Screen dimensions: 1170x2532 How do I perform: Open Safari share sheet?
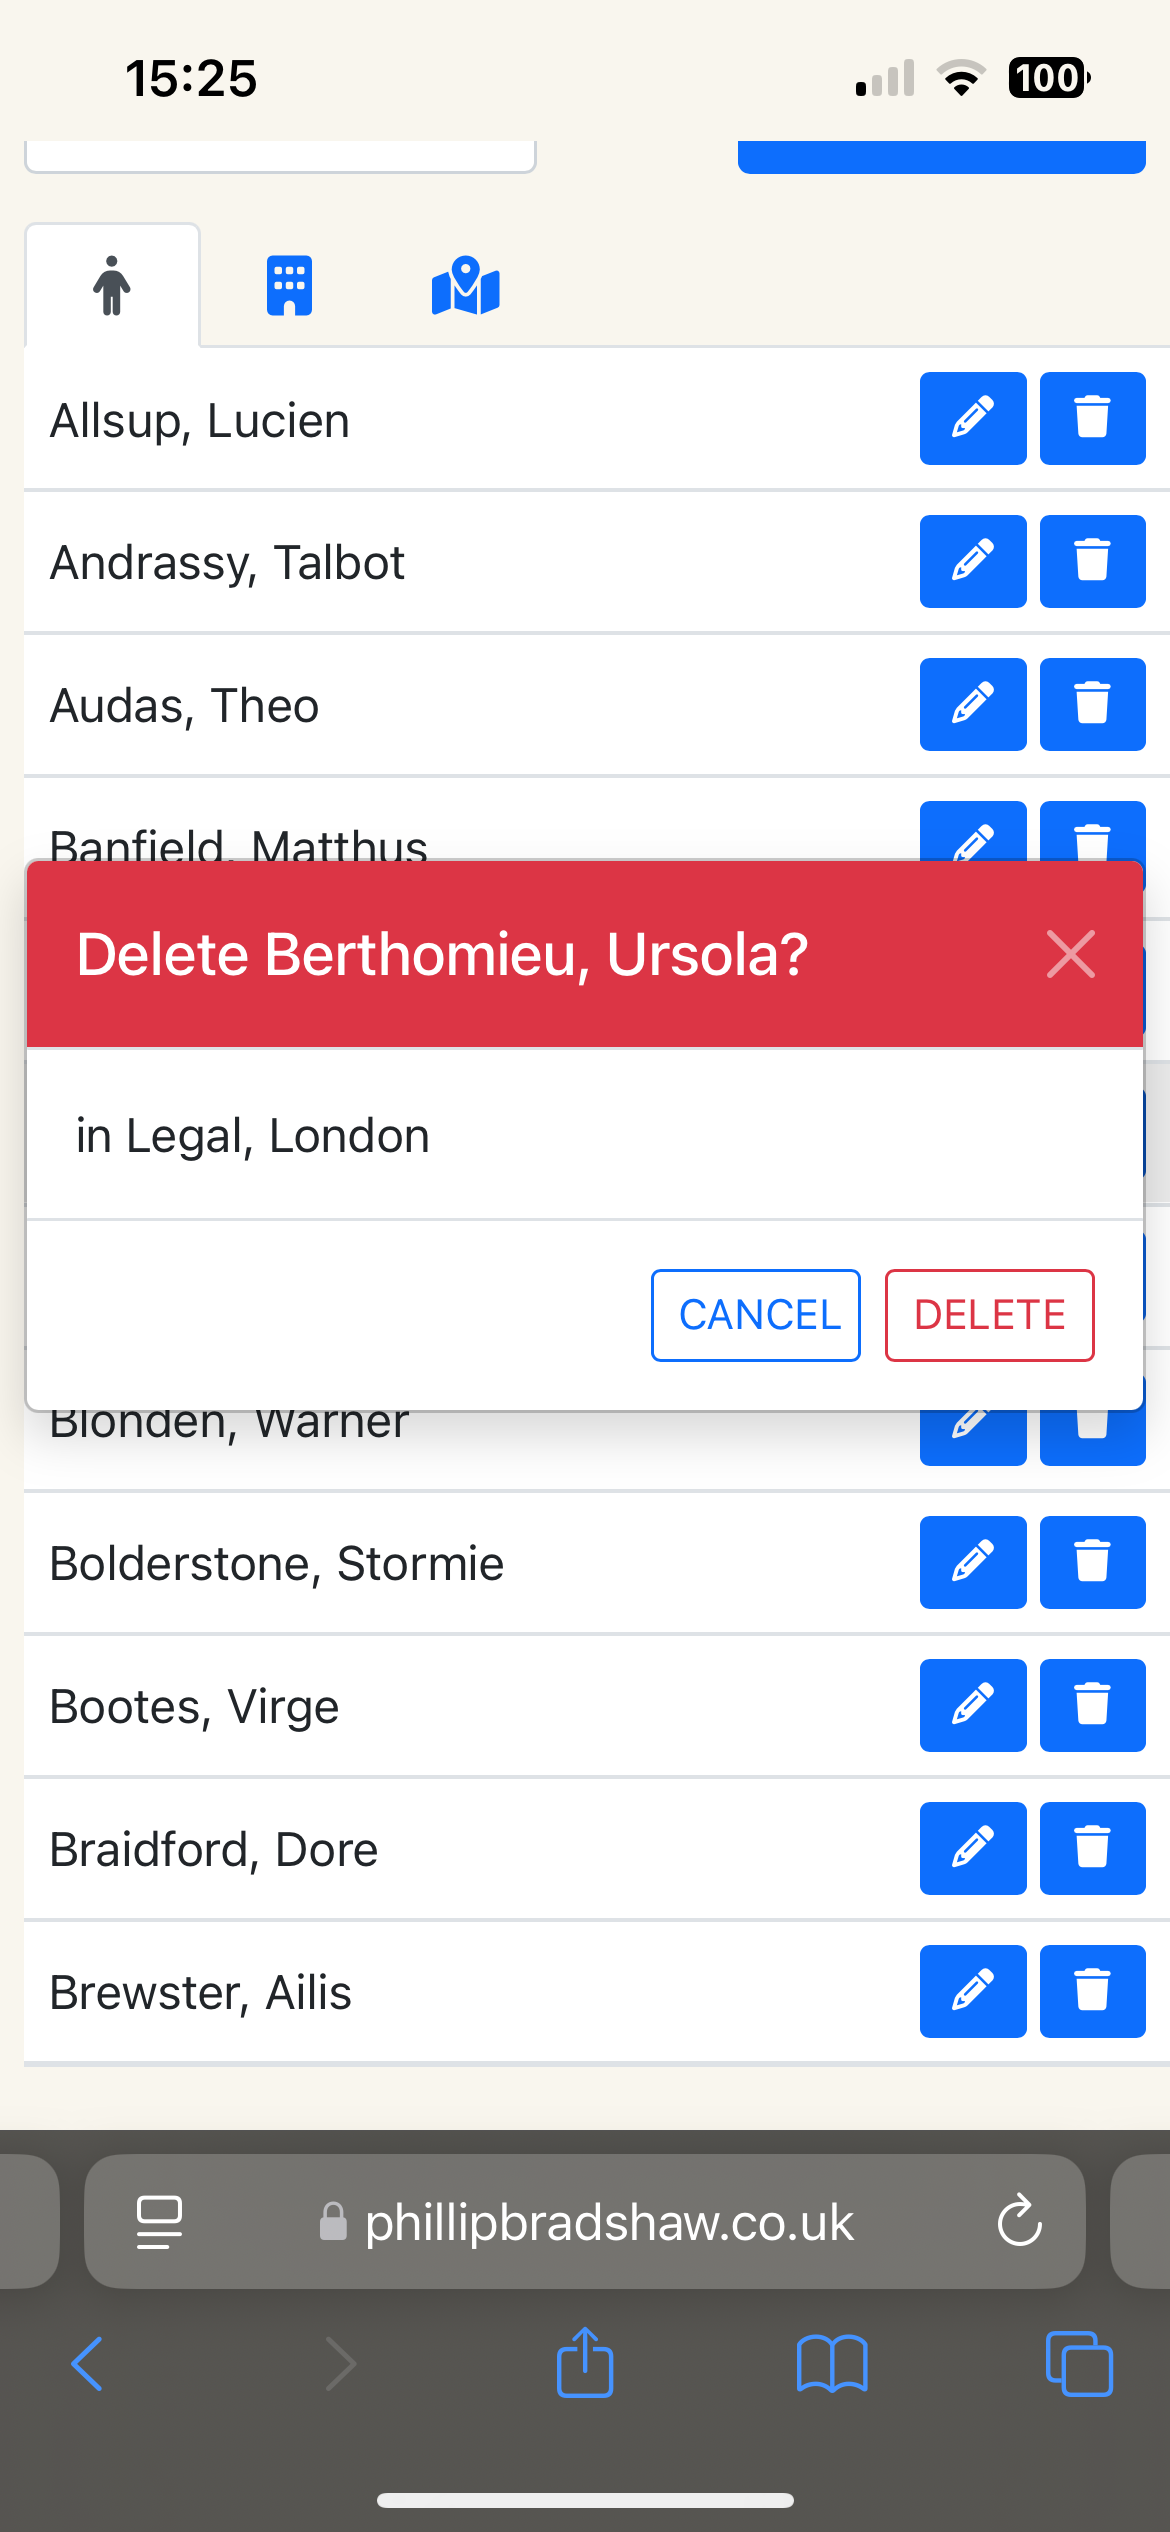585,2364
